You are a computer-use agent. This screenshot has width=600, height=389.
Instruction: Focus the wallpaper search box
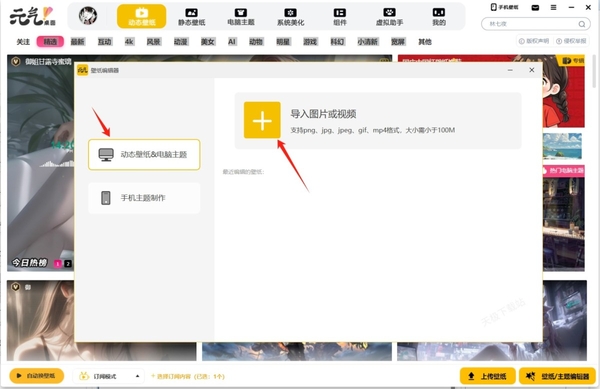(536, 24)
